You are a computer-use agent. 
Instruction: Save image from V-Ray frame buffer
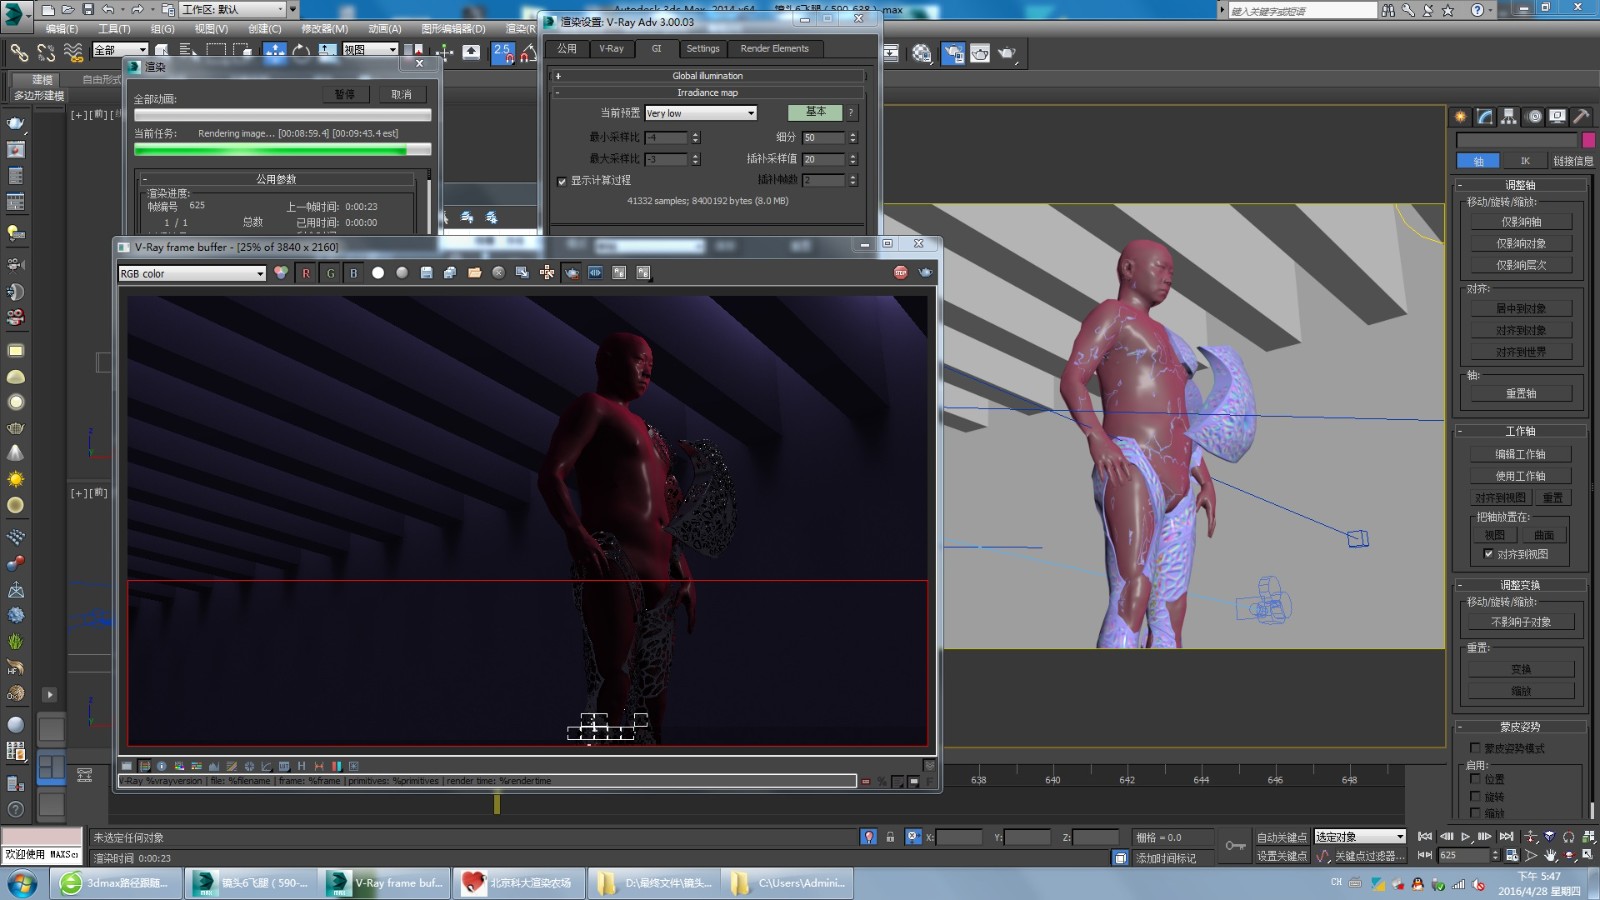pyautogui.click(x=426, y=273)
